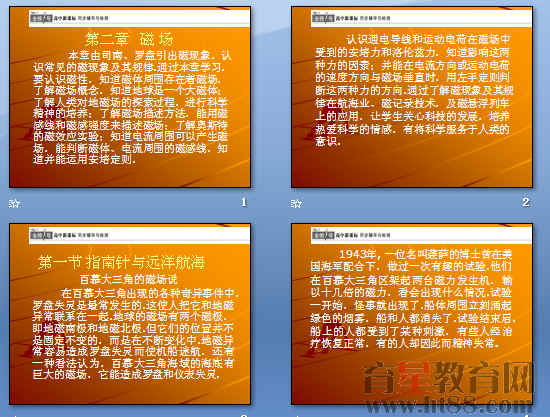Select the slide 2 thumbnail about 安培力和洛伦兹力

(412, 97)
